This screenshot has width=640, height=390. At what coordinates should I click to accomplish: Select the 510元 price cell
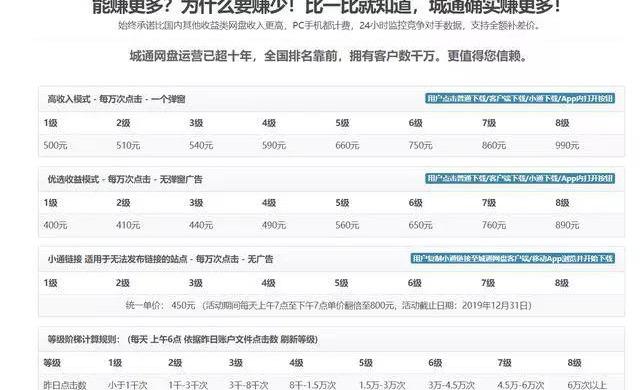click(128, 145)
